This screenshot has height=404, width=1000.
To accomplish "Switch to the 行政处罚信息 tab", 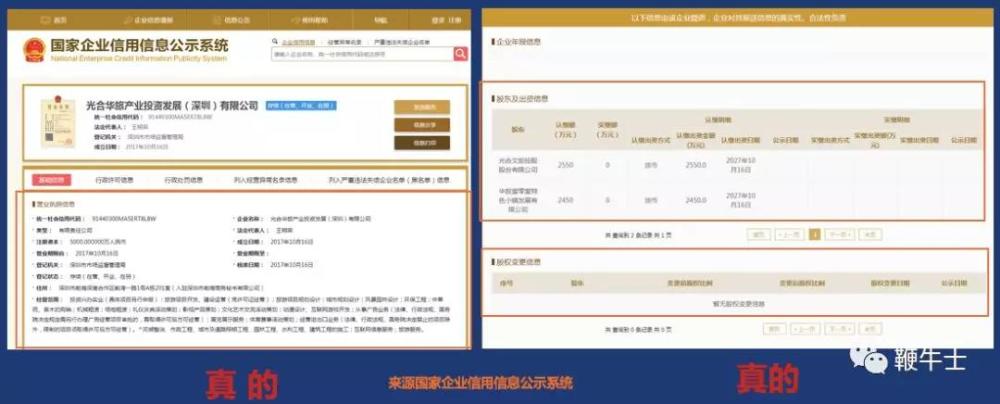I will pyautogui.click(x=184, y=180).
